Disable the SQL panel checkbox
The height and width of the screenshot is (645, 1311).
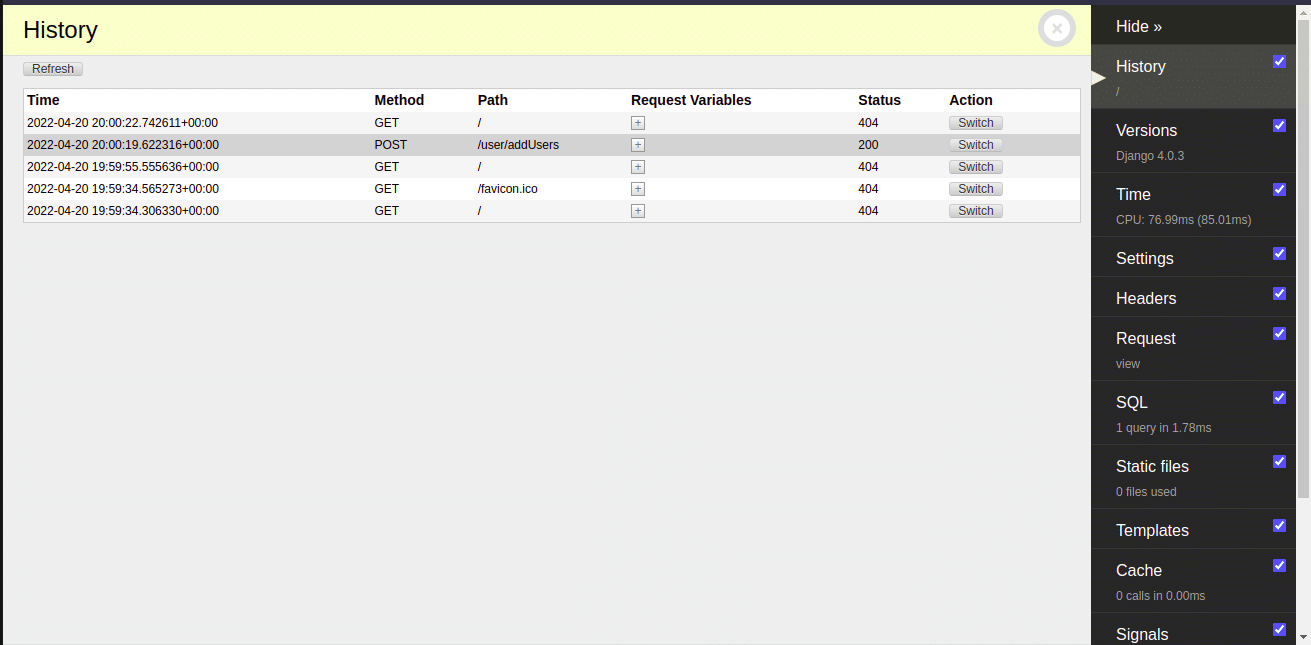pyautogui.click(x=1279, y=397)
